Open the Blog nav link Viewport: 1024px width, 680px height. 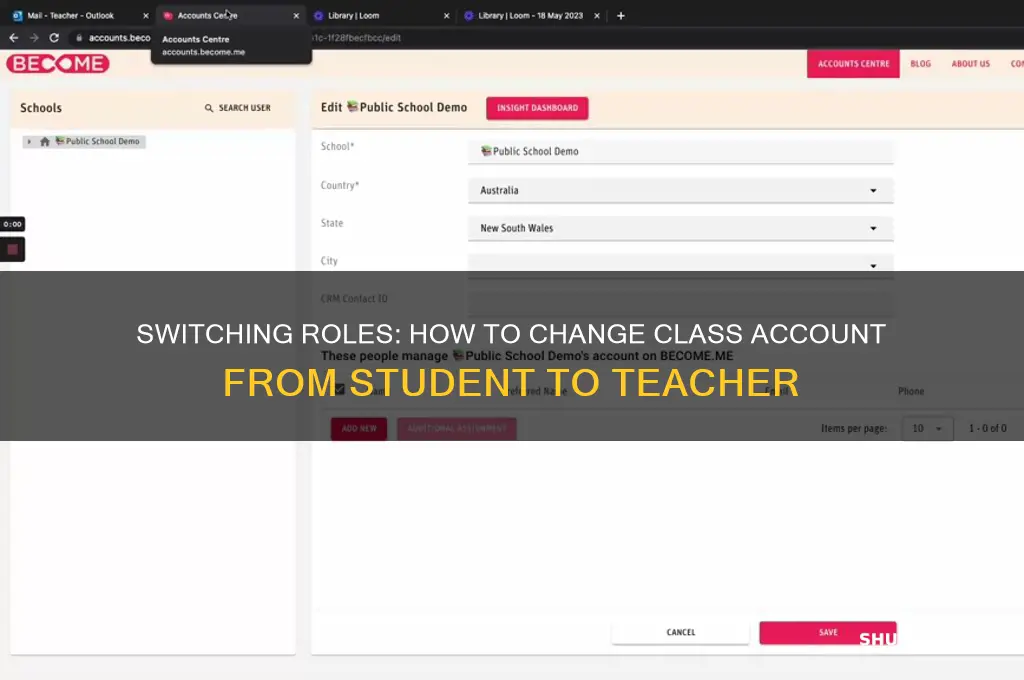[920, 63]
